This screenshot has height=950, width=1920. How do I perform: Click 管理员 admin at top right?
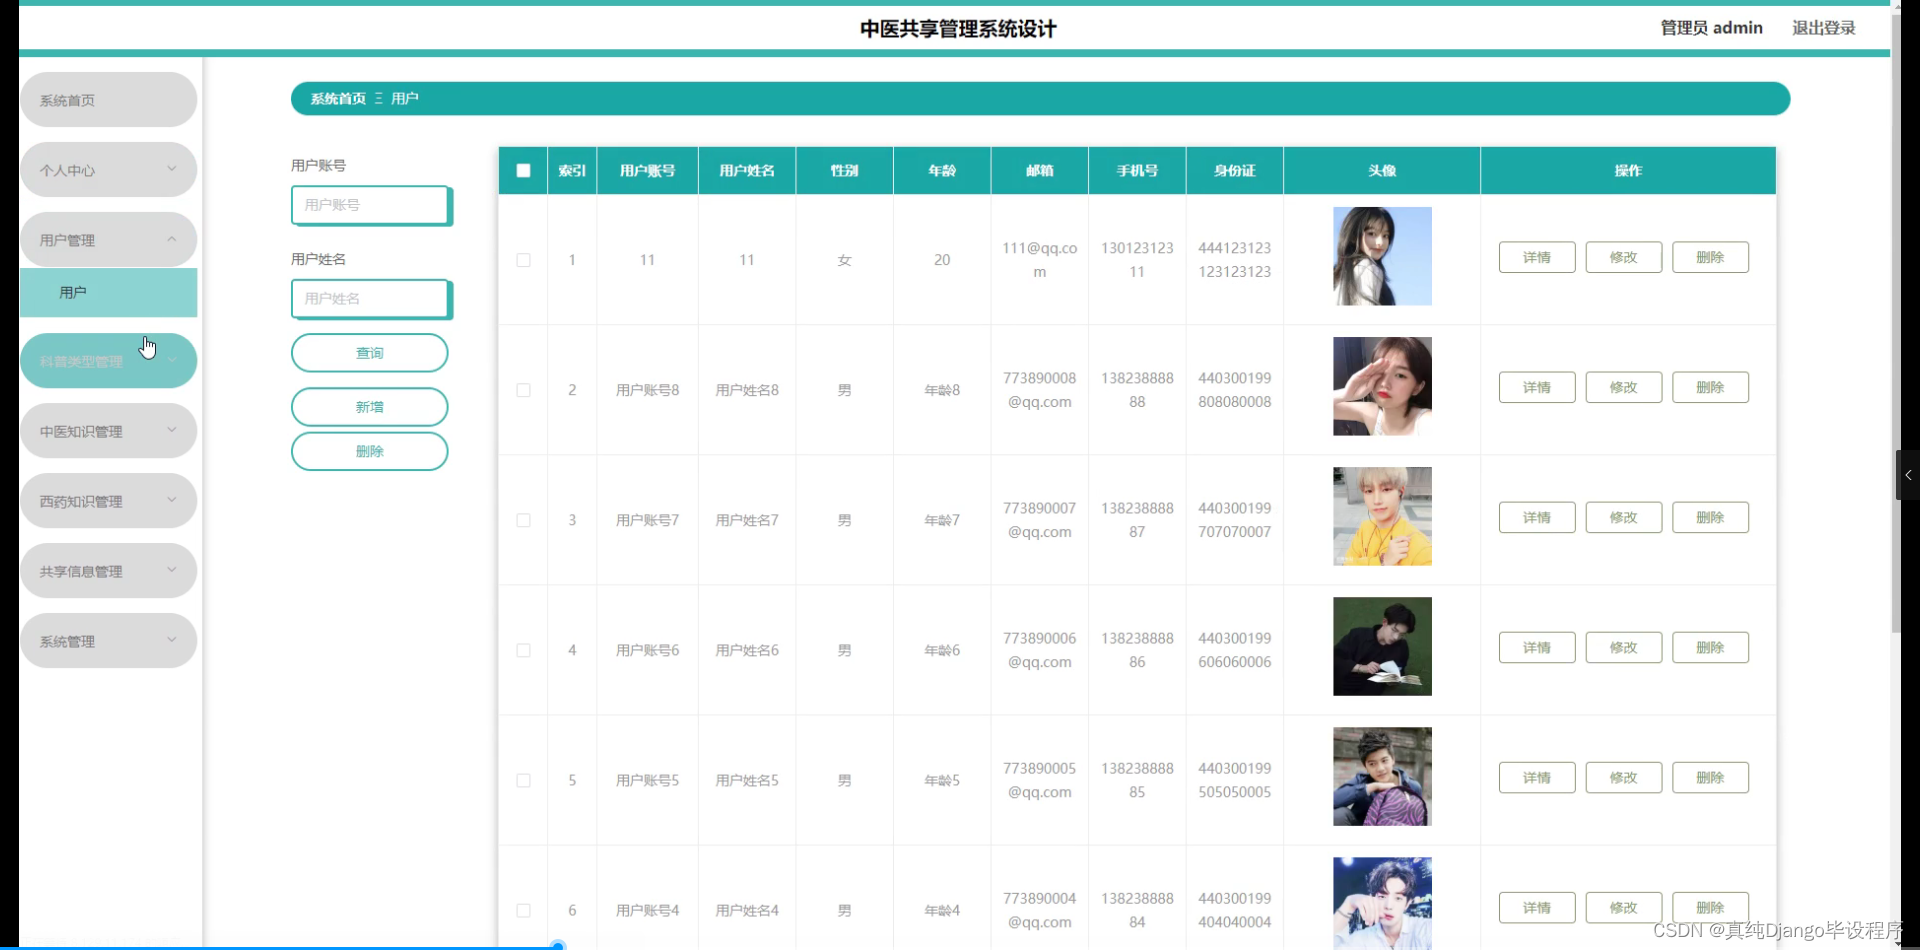click(1711, 27)
